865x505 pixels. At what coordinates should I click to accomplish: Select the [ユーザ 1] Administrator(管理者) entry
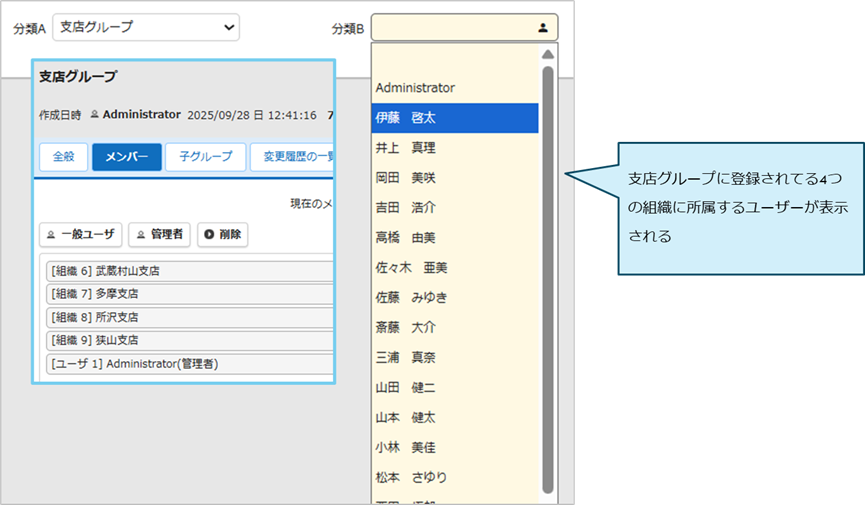tap(190, 363)
